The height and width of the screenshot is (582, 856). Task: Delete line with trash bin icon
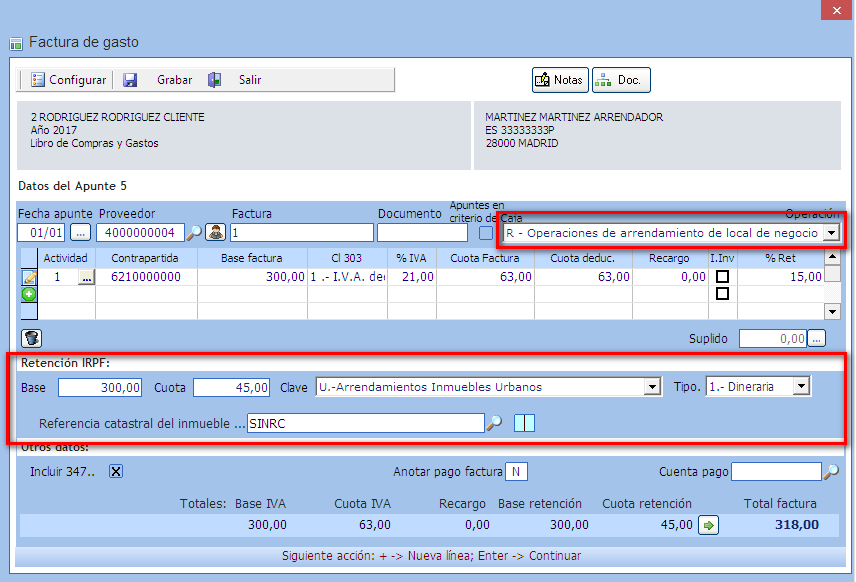click(32, 338)
